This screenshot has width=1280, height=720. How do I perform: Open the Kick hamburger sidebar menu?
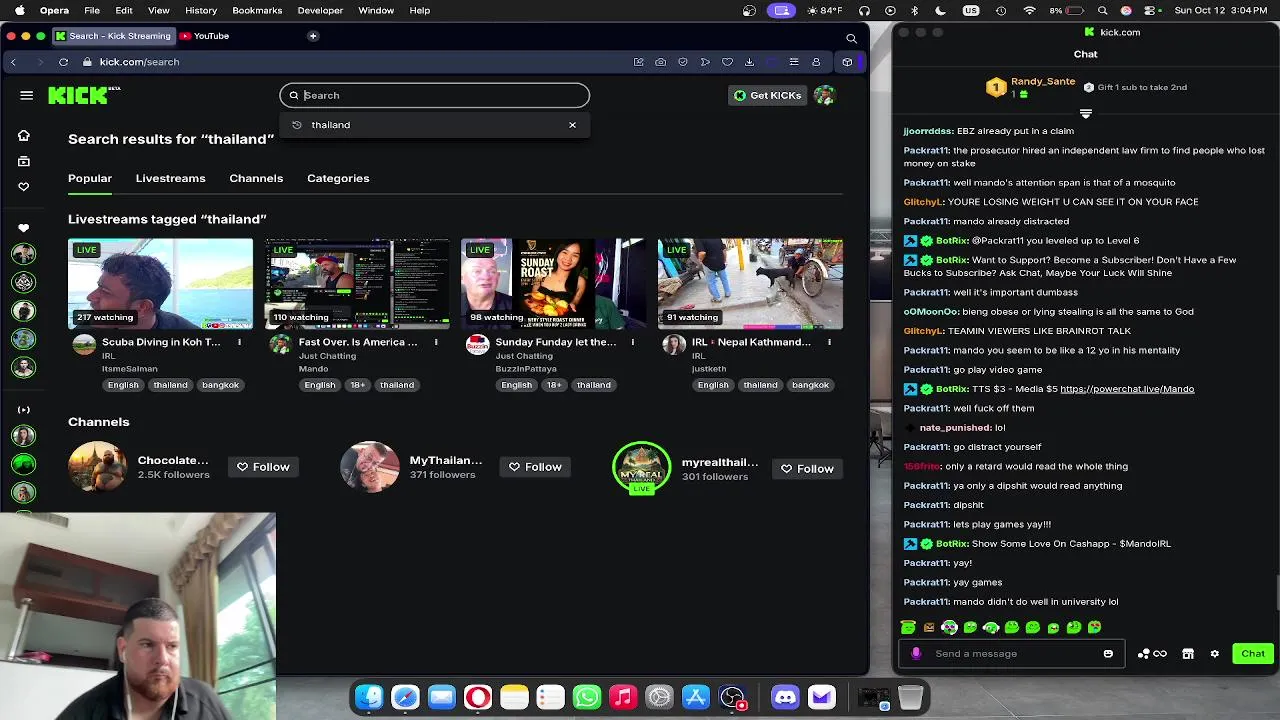tap(26, 95)
